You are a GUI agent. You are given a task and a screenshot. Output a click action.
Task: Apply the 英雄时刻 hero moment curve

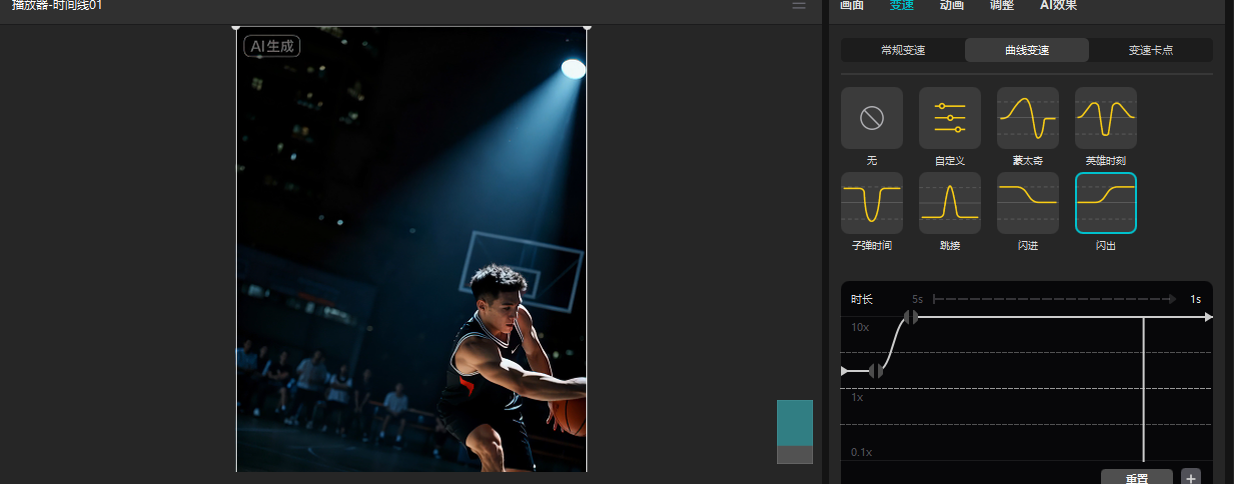coord(1105,119)
